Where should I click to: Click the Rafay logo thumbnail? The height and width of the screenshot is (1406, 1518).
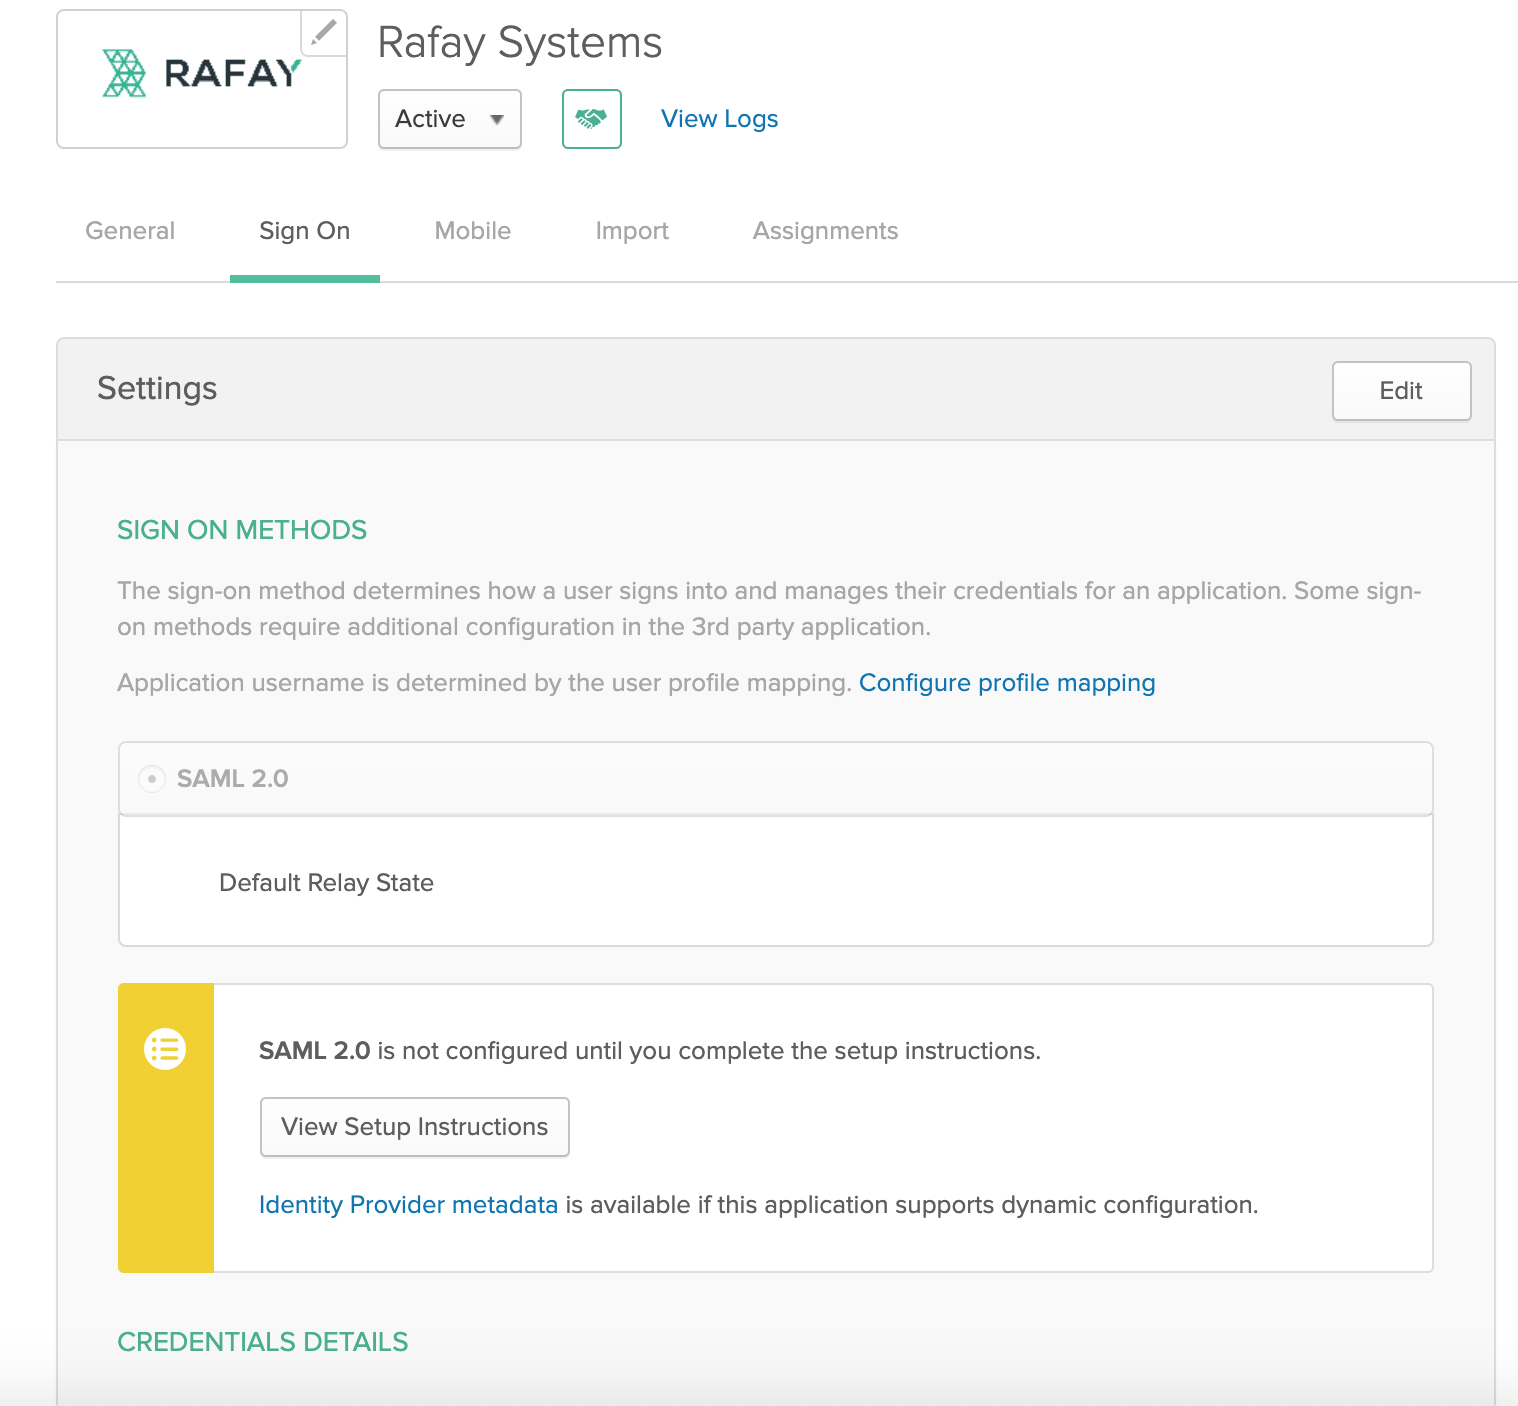202,79
